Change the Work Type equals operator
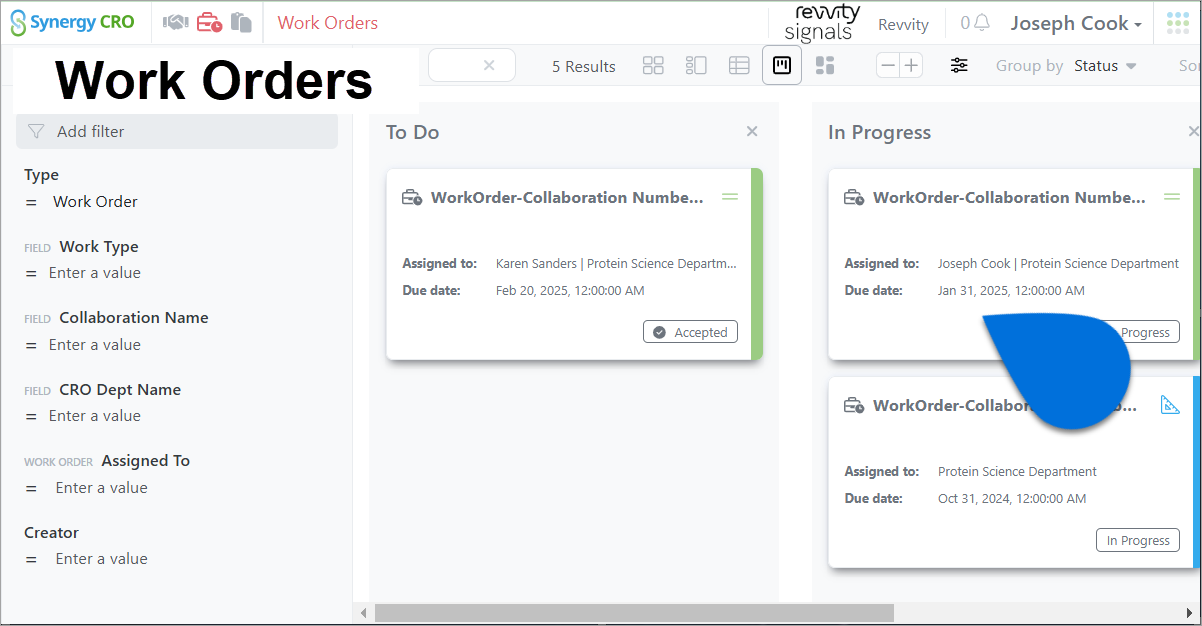This screenshot has height=626, width=1202. point(31,273)
